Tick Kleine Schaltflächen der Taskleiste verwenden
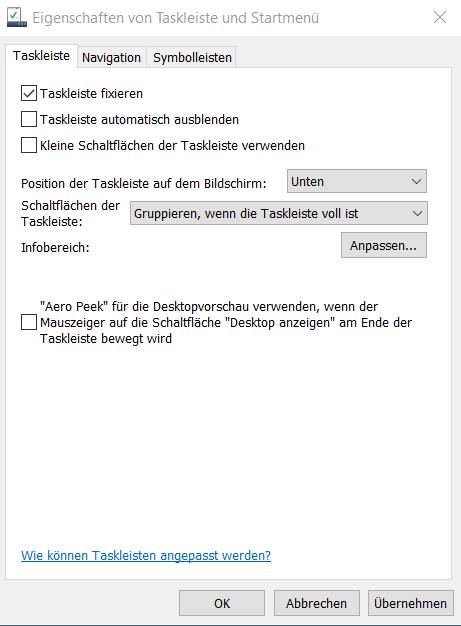The height and width of the screenshot is (626, 461). [29, 145]
